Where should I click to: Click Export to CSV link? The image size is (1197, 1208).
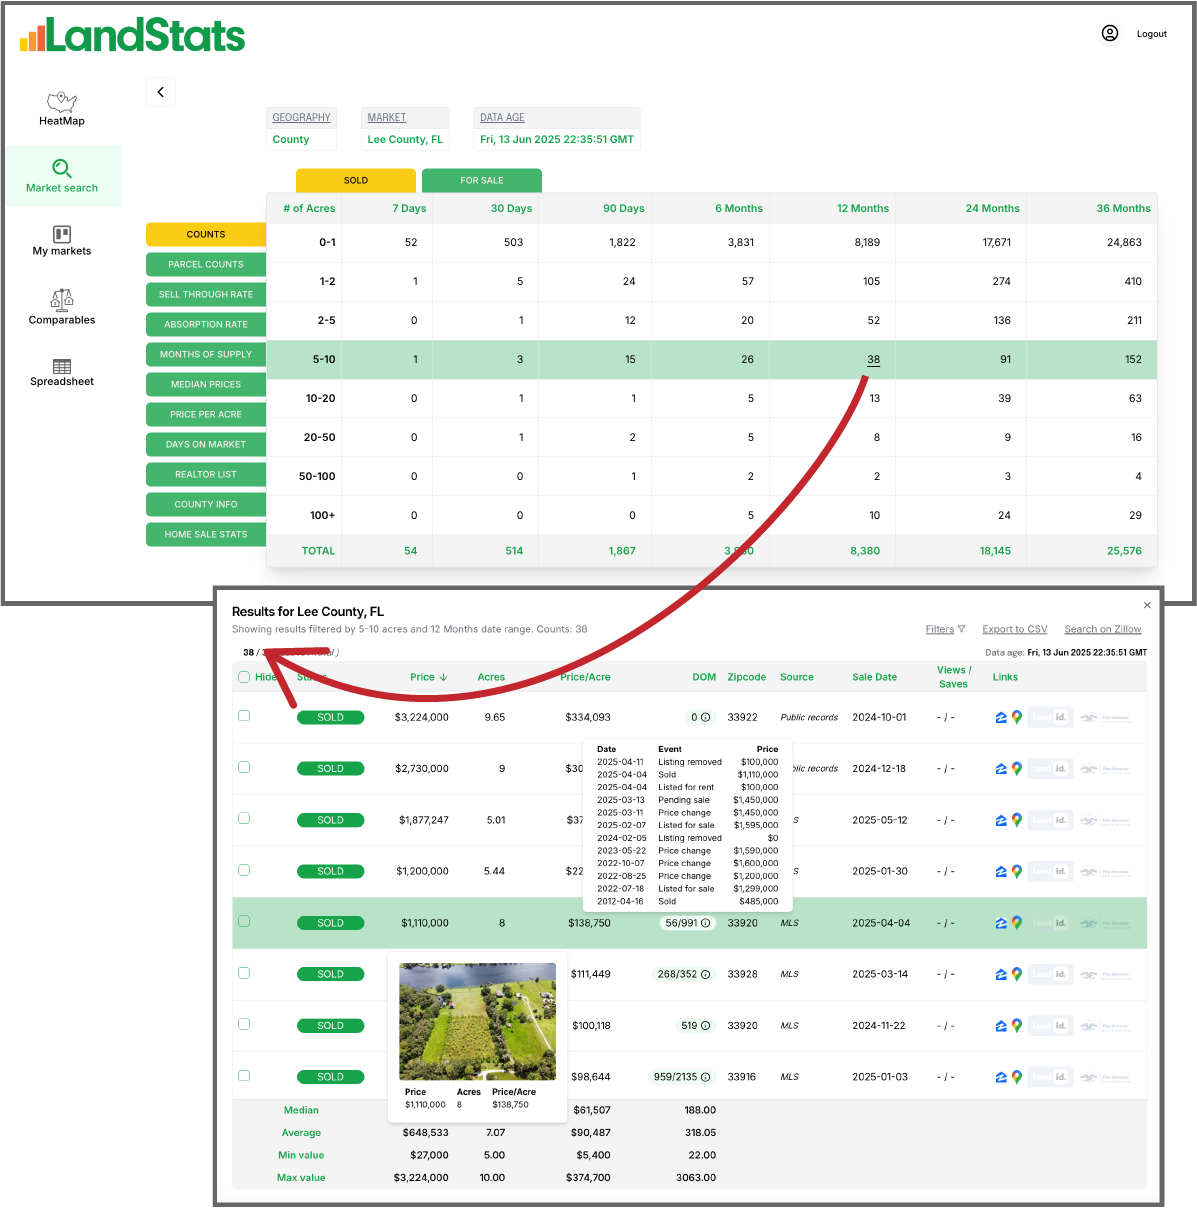pos(1014,630)
